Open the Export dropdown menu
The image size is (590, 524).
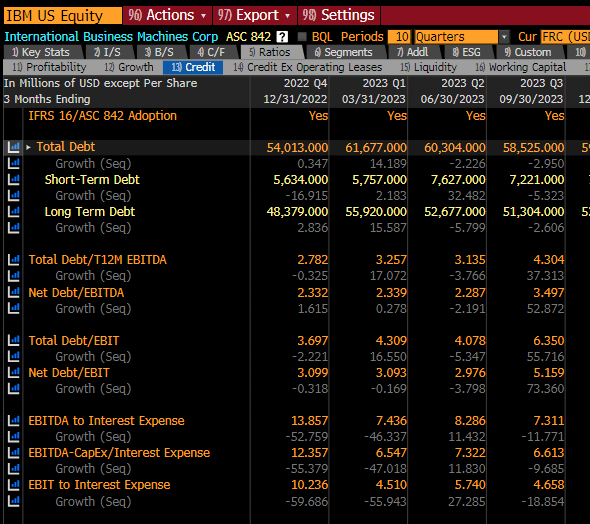254,15
